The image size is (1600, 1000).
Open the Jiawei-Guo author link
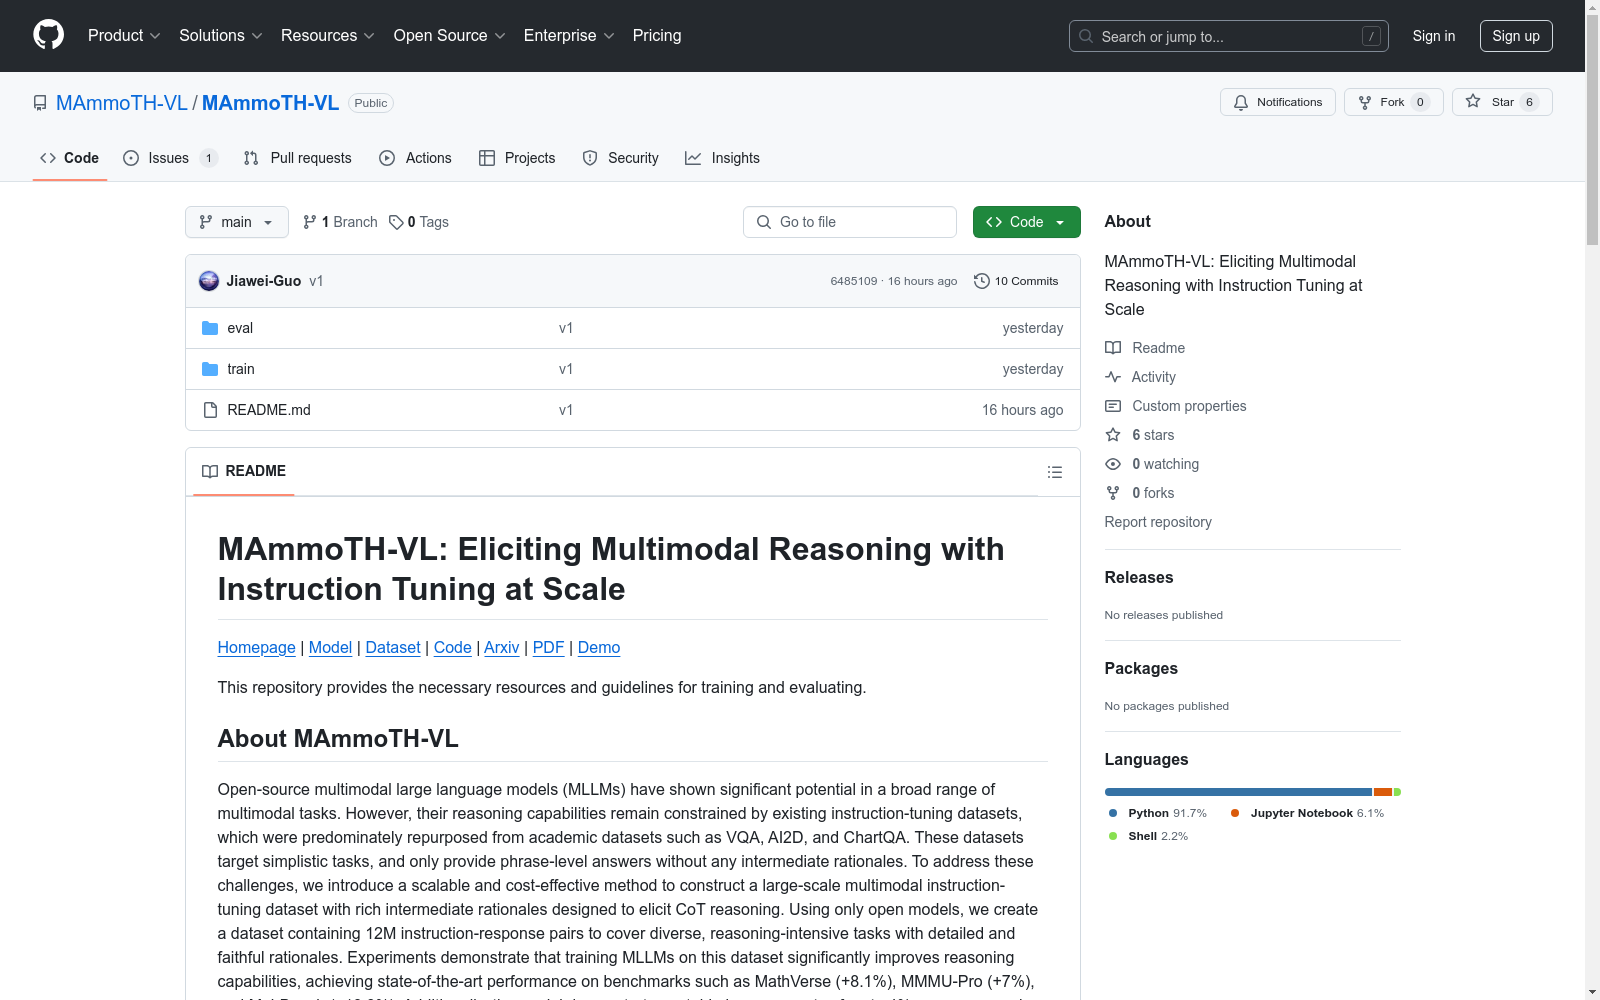[264, 281]
